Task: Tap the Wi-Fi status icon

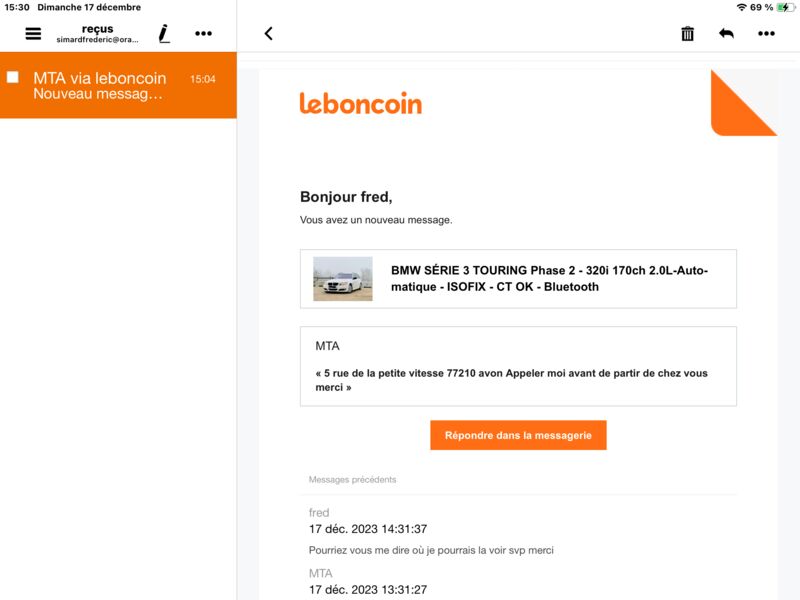Action: click(x=741, y=7)
